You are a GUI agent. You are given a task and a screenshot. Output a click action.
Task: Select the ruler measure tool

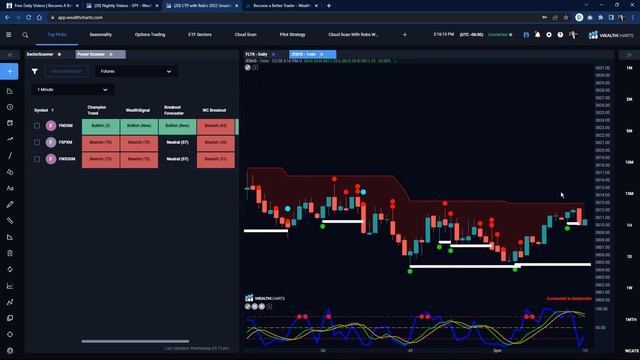[x=10, y=221]
